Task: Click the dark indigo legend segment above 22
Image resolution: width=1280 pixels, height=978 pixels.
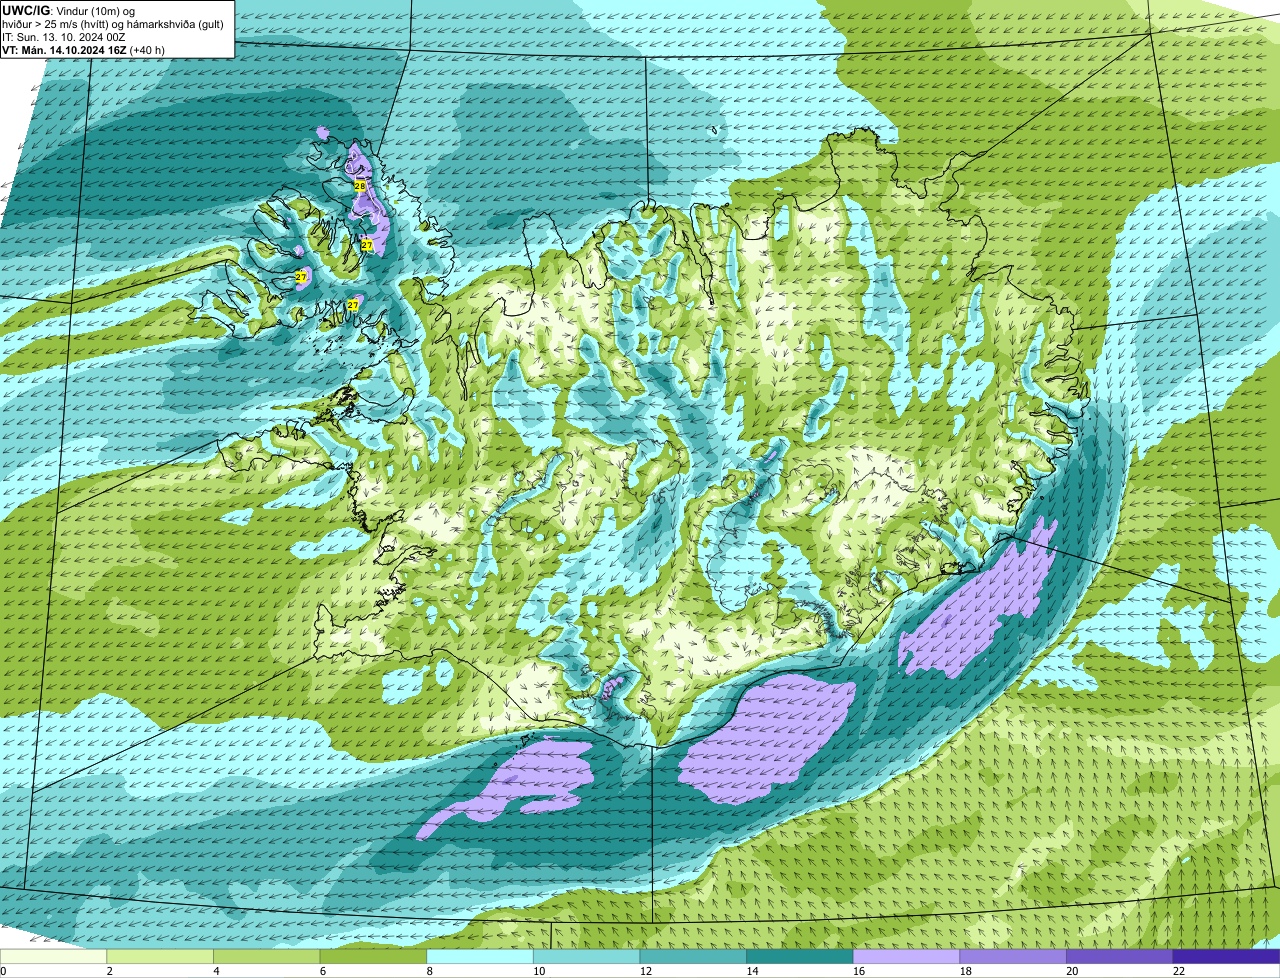Action: point(1226,956)
